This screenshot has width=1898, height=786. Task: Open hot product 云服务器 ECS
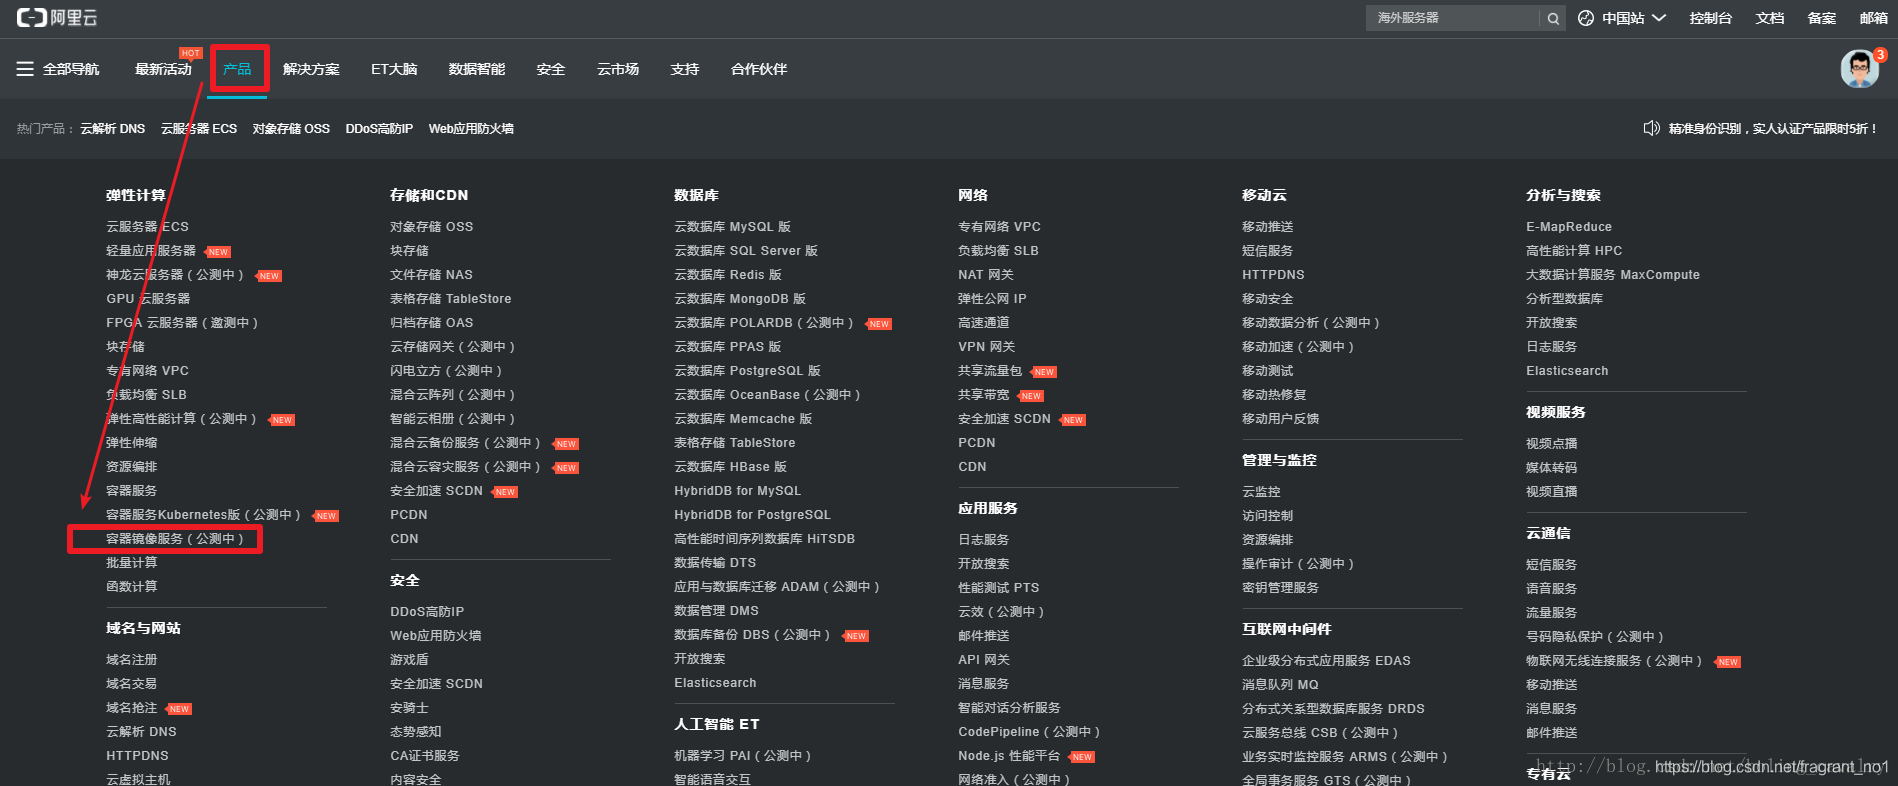(x=199, y=129)
